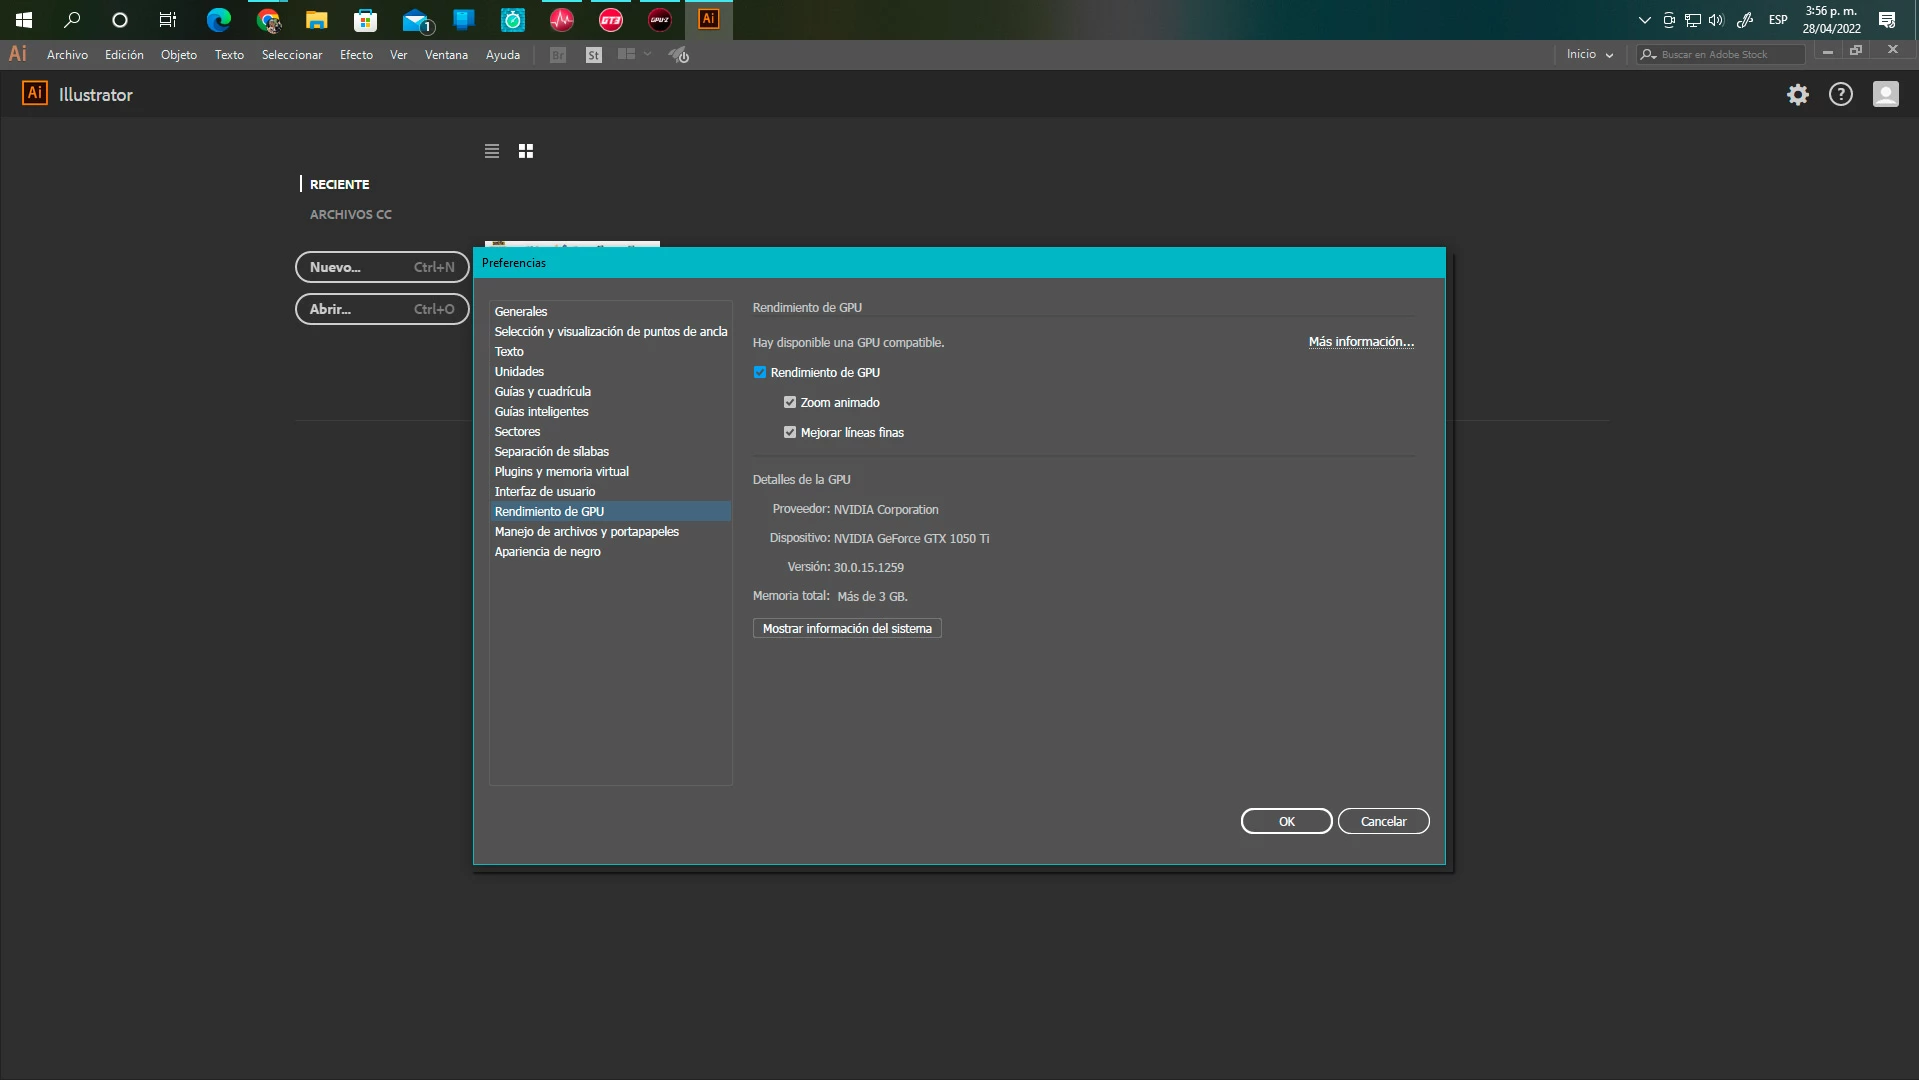Select Generales in preferences list
Viewport: 1919px width, 1080px height.
pyautogui.click(x=610, y=312)
